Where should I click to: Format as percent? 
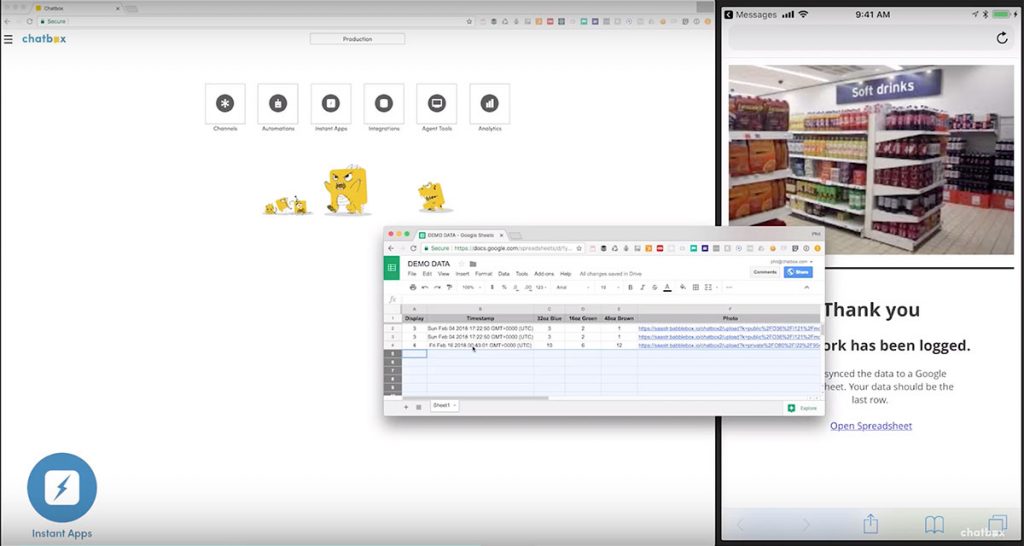coord(504,287)
